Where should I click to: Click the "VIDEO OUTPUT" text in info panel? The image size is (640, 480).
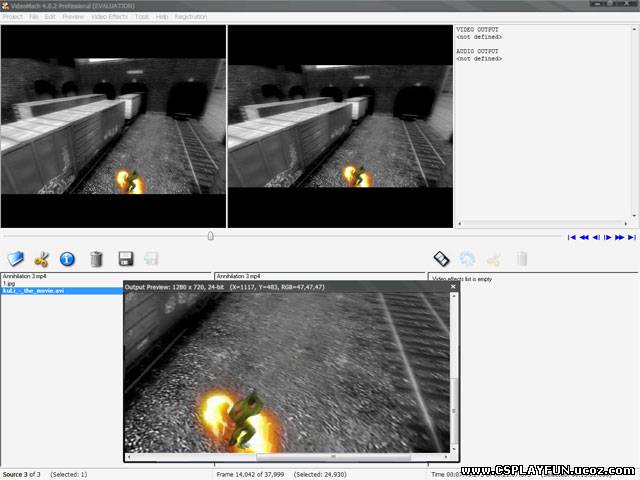(477, 30)
